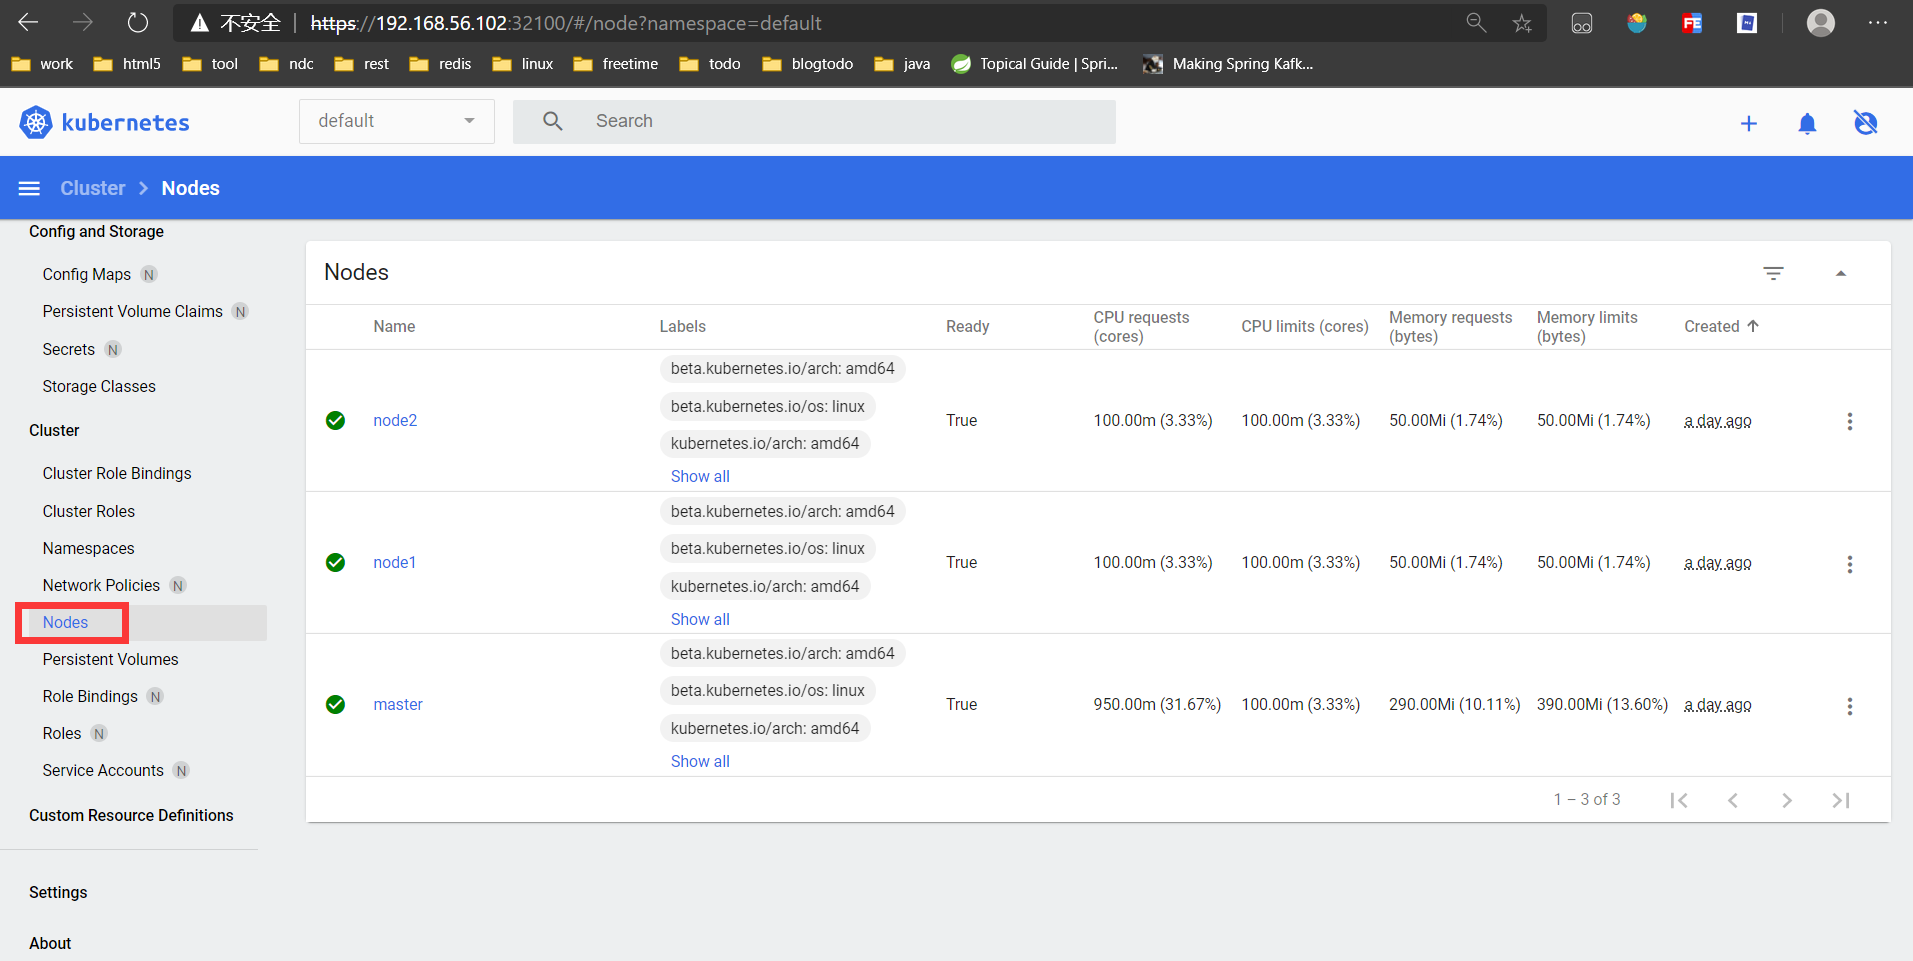Viewport: 1913px width, 961px height.
Task: Go to first page of nodes
Action: click(x=1679, y=800)
